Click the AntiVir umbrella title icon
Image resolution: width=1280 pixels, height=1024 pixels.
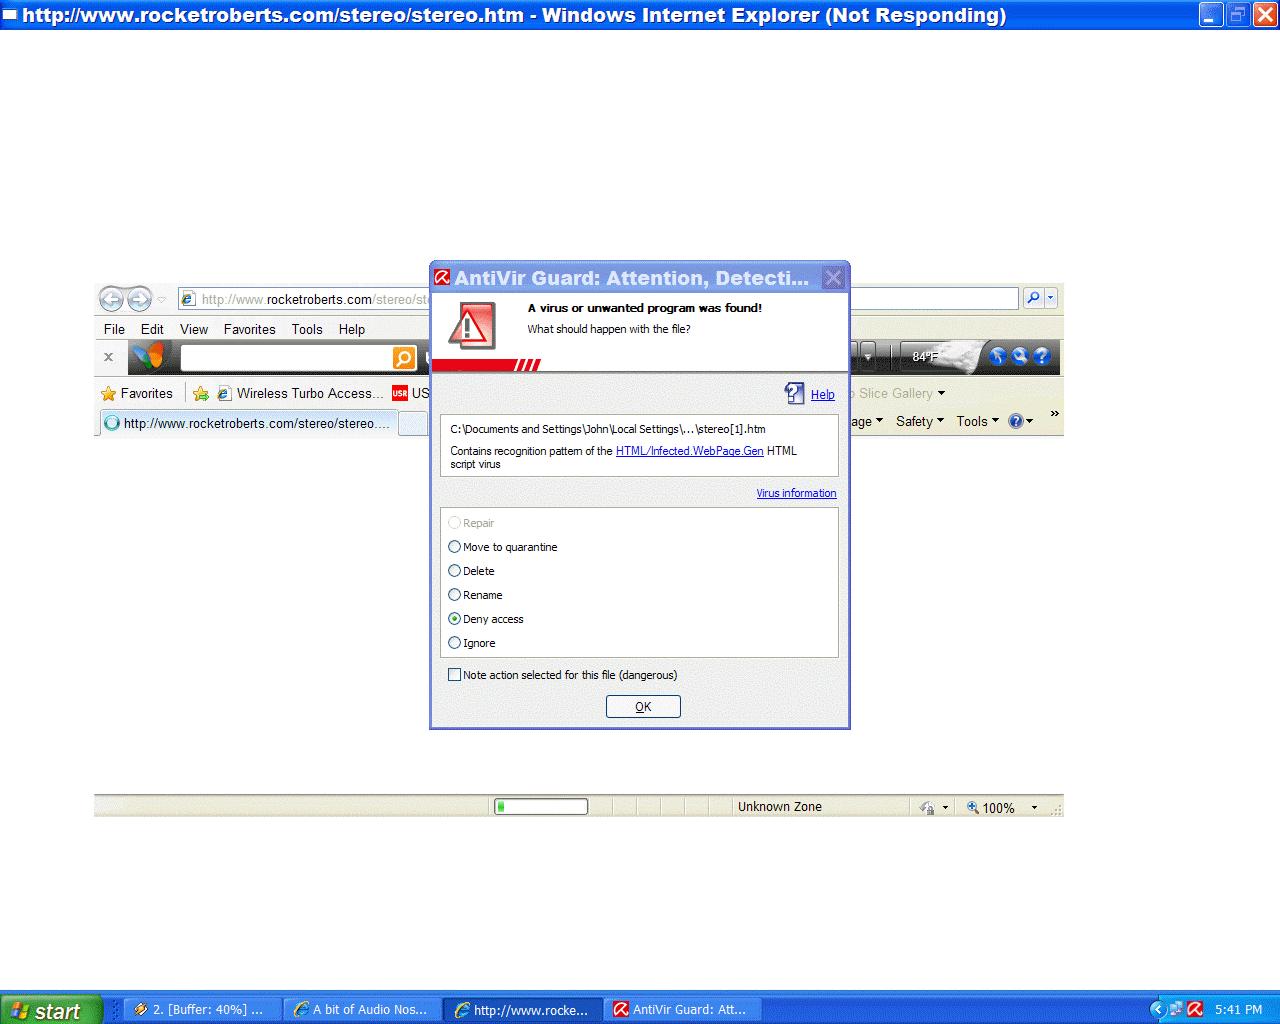442,278
